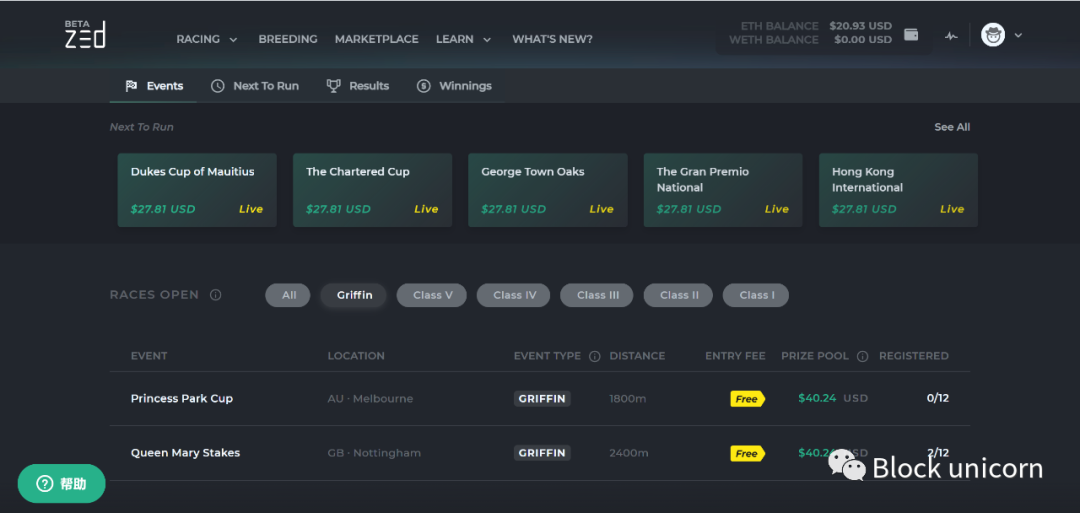This screenshot has height=513, width=1080.
Task: Click the 1800m distance value
Action: (627, 399)
